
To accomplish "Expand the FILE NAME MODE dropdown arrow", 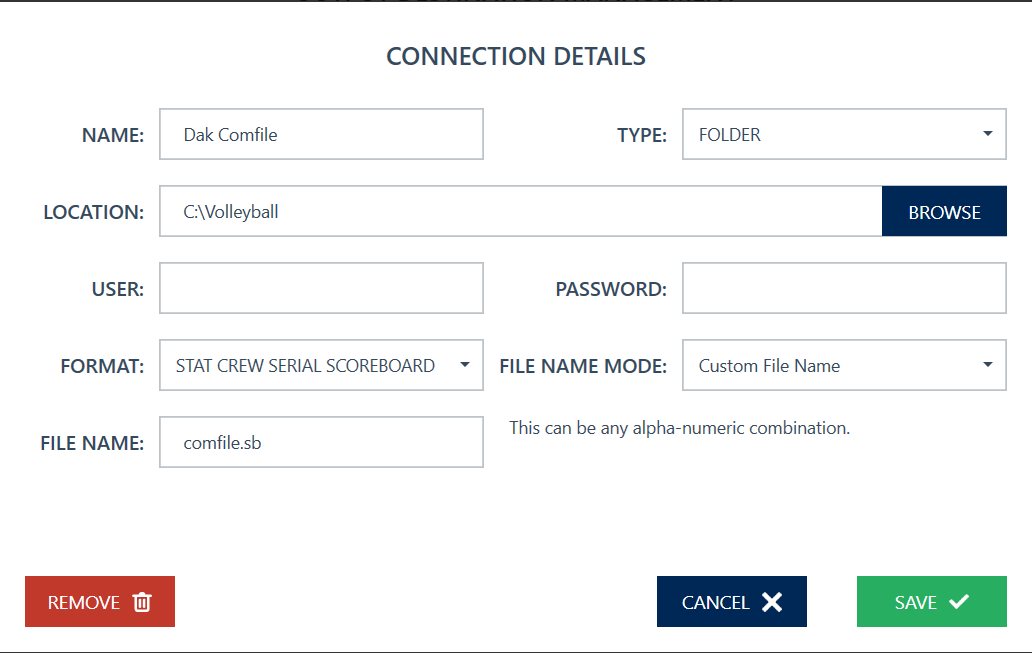I will click(x=987, y=365).
